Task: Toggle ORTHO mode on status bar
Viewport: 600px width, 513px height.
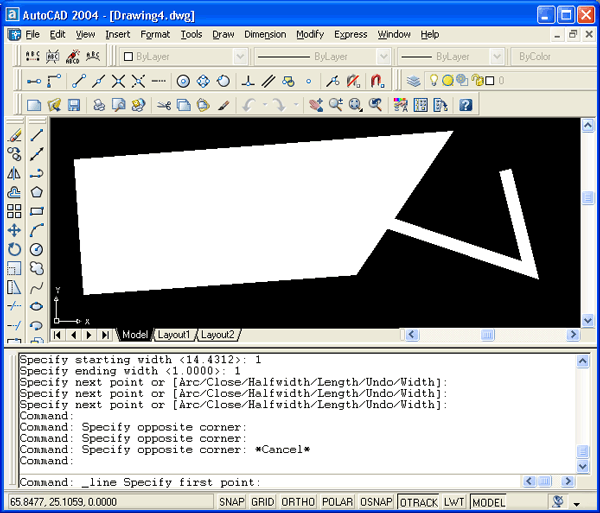Action: [x=297, y=502]
